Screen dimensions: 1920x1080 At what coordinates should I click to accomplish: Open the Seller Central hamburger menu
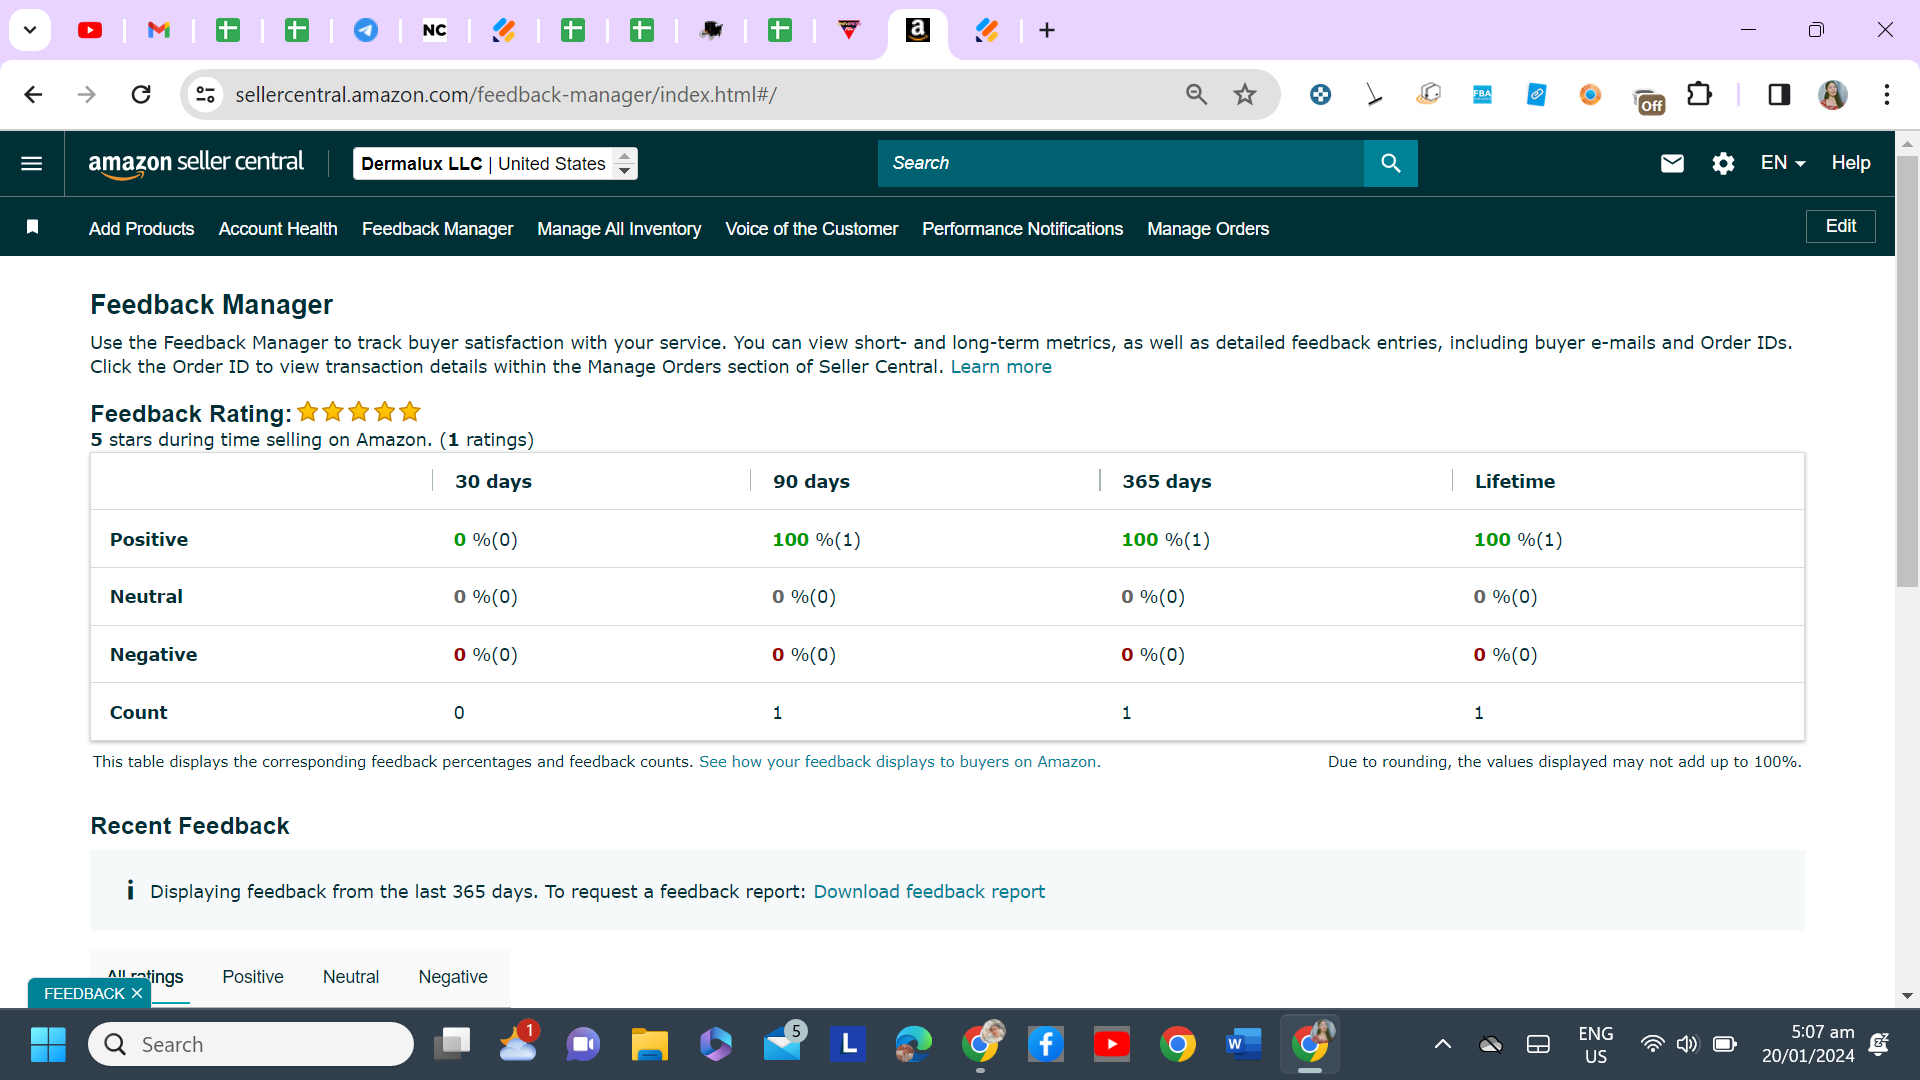32,163
